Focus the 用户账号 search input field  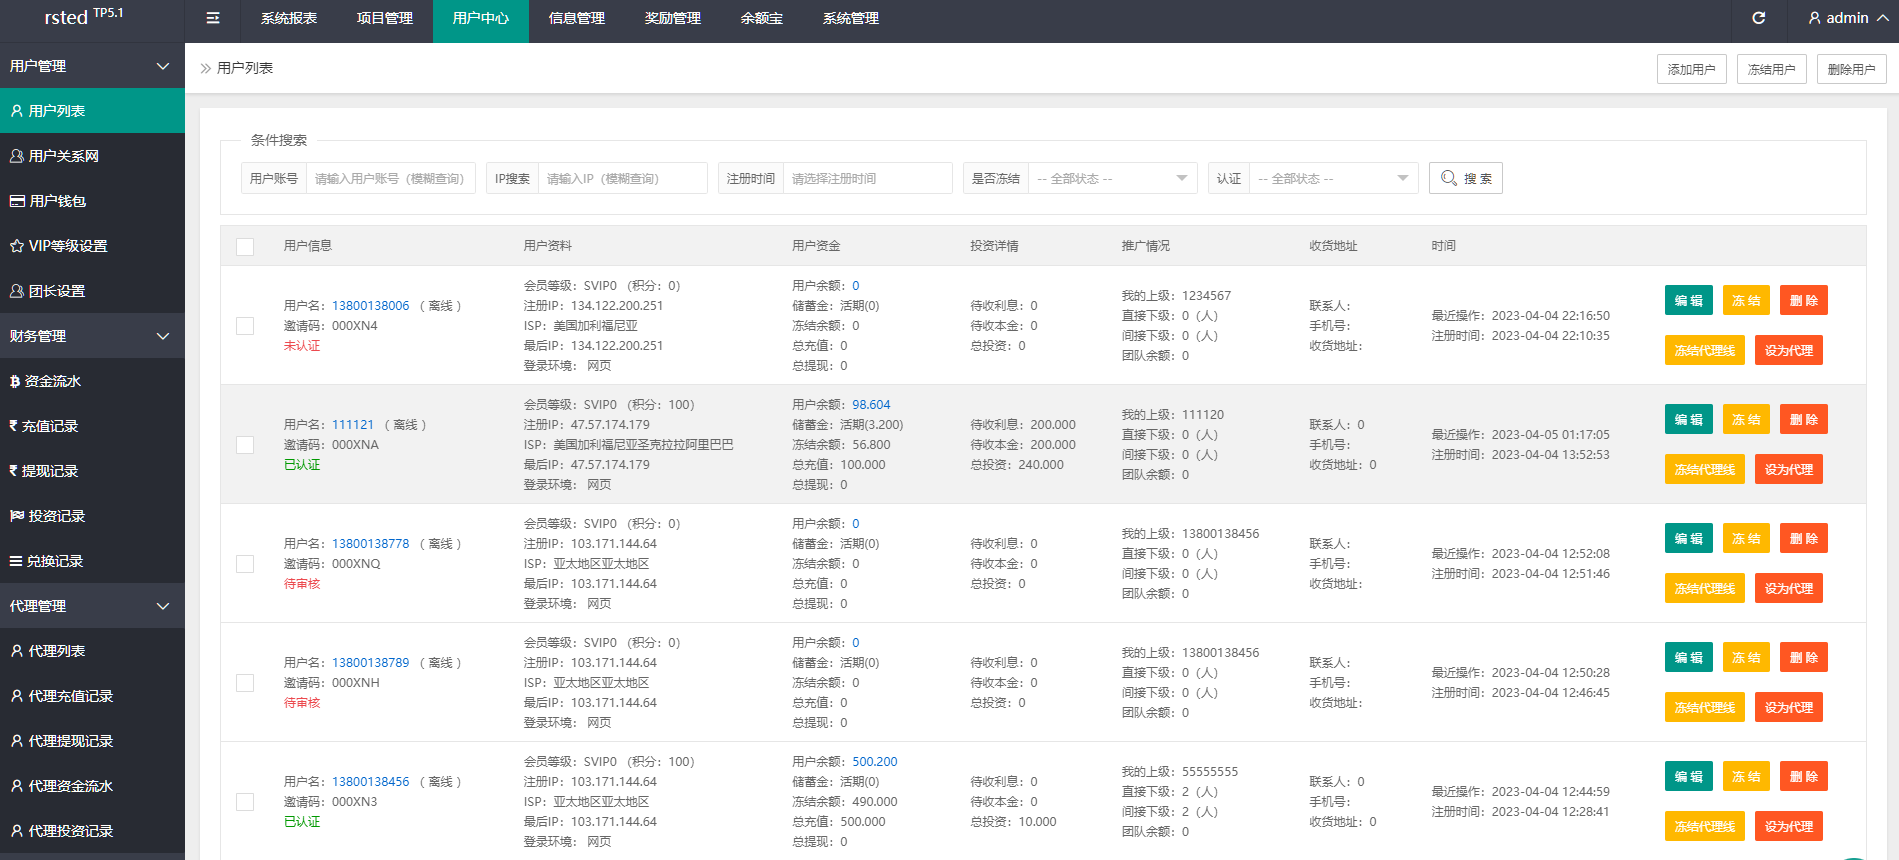(x=390, y=178)
